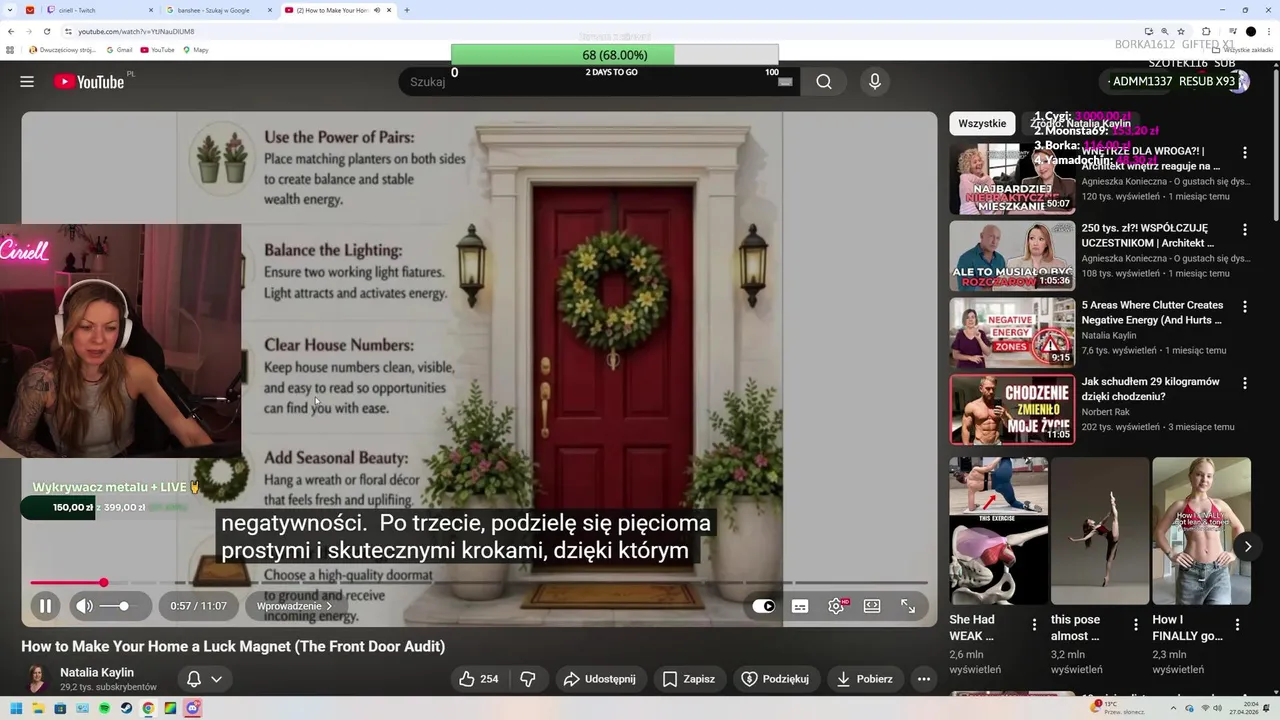The image size is (1280, 720).
Task: Open the Natalia Kaylin channel link
Action: point(97,672)
